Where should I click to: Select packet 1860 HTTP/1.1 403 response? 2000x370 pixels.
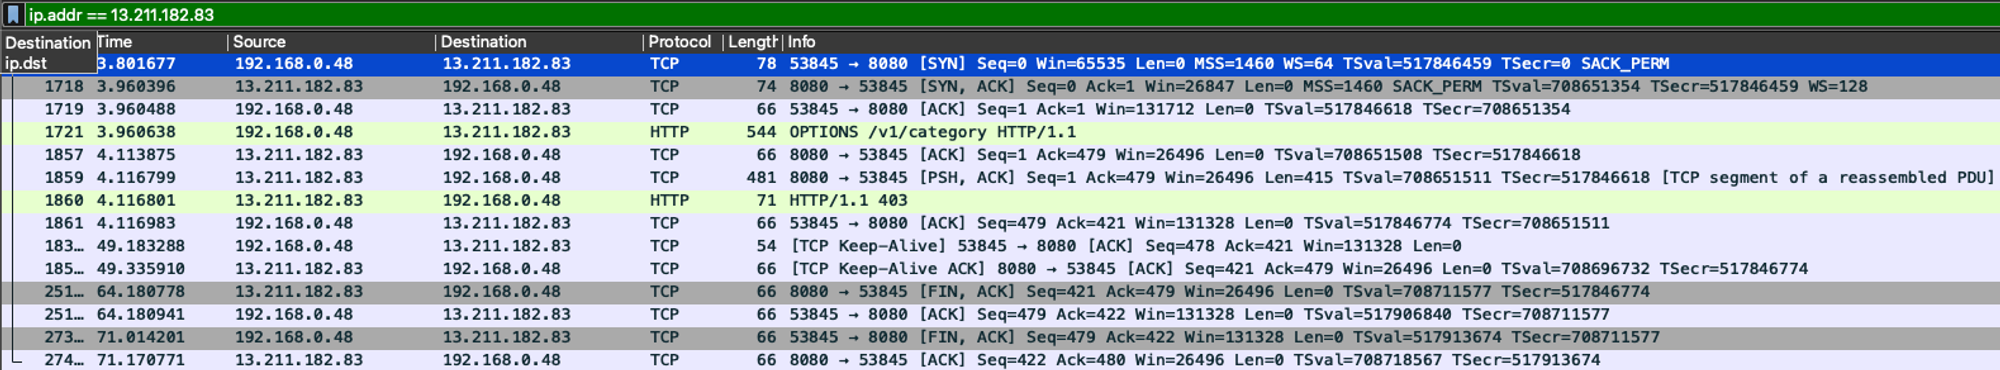click(x=1000, y=201)
